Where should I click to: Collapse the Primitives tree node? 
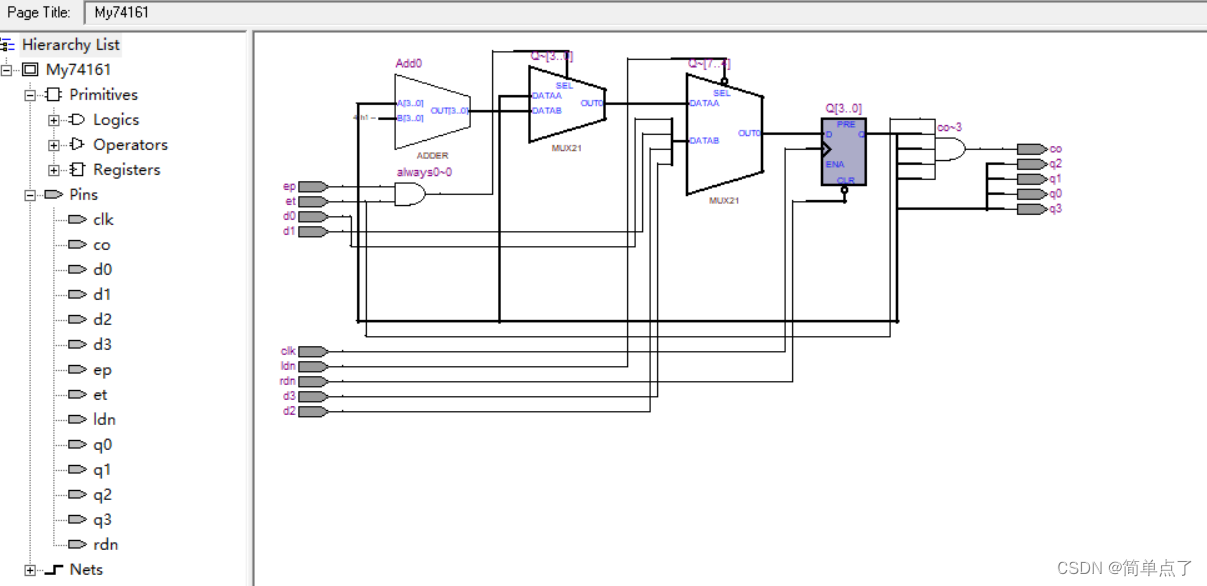pyautogui.click(x=30, y=95)
